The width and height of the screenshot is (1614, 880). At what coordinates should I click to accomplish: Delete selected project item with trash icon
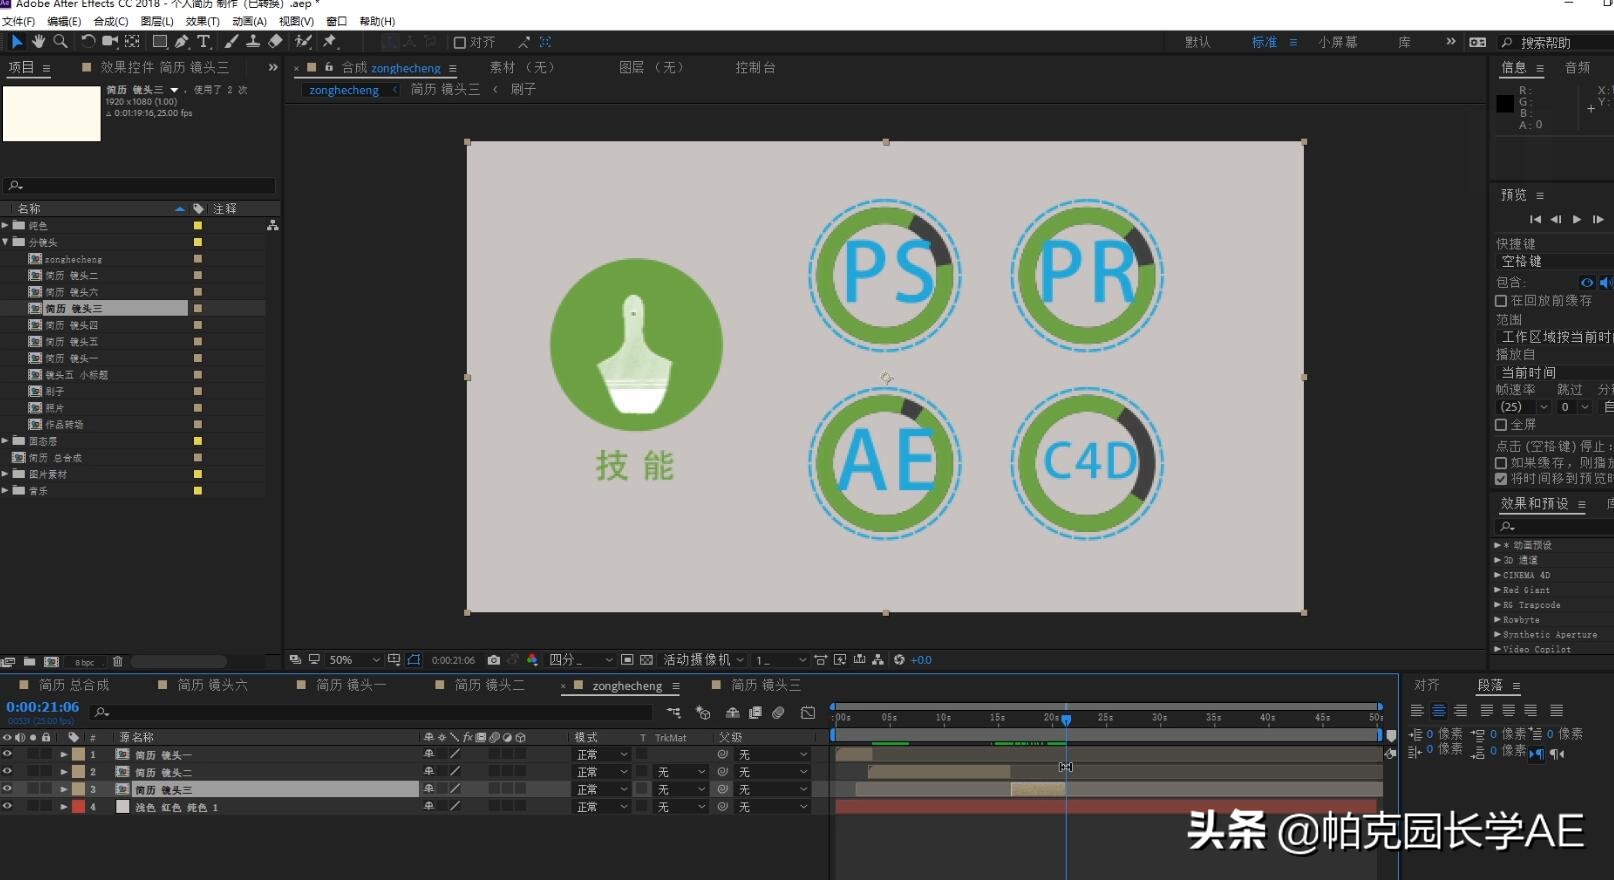click(117, 662)
